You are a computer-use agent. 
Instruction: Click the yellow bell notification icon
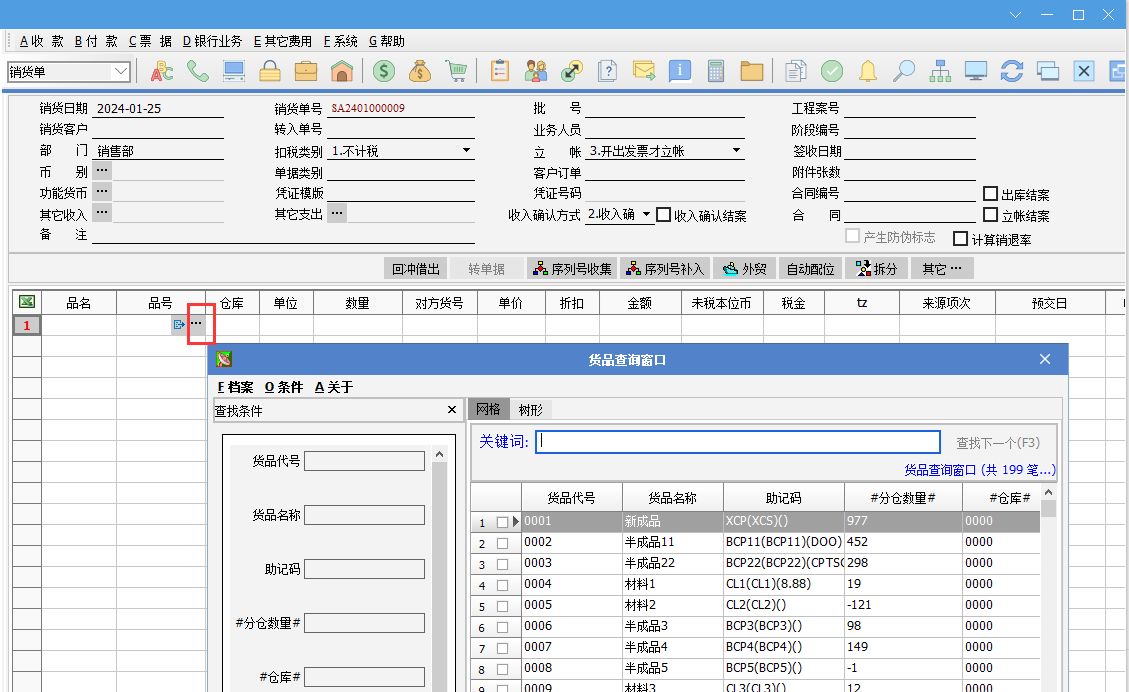point(868,71)
